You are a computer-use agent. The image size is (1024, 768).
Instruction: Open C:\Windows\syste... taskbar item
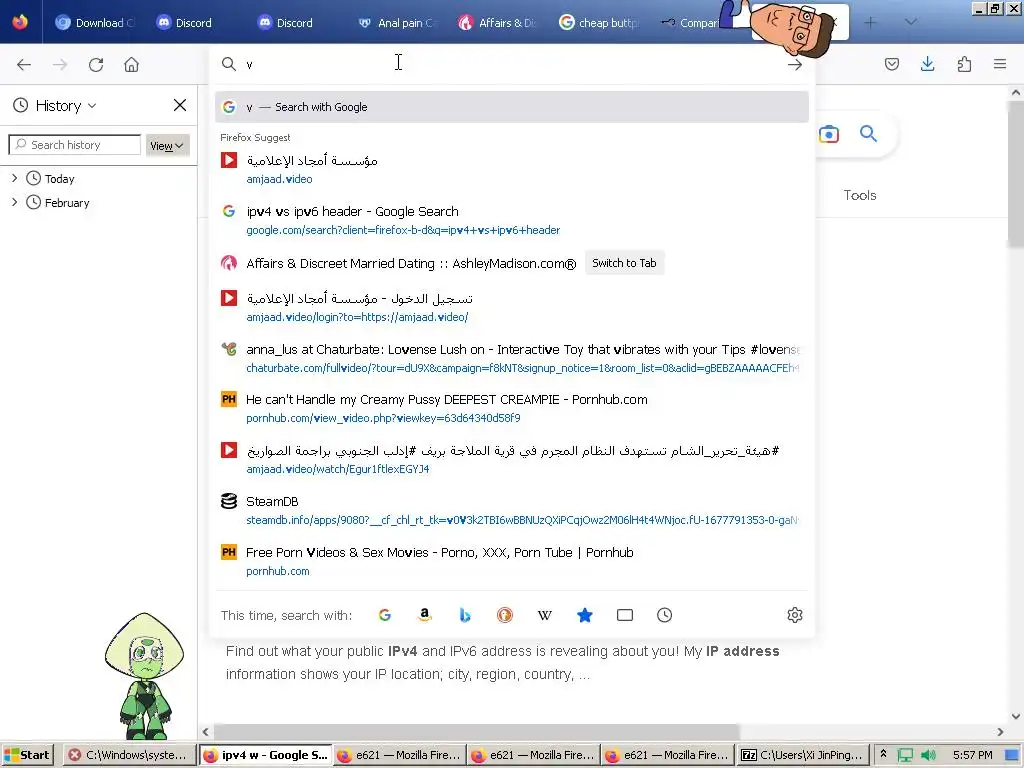coord(129,755)
